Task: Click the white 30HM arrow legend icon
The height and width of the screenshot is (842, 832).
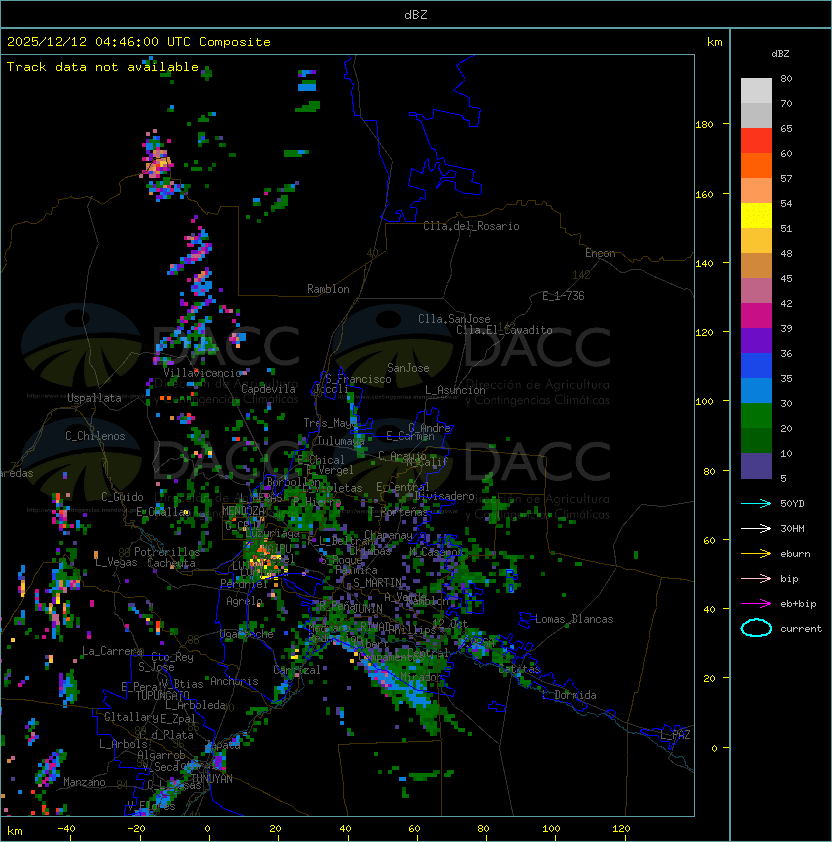Action: [x=756, y=528]
